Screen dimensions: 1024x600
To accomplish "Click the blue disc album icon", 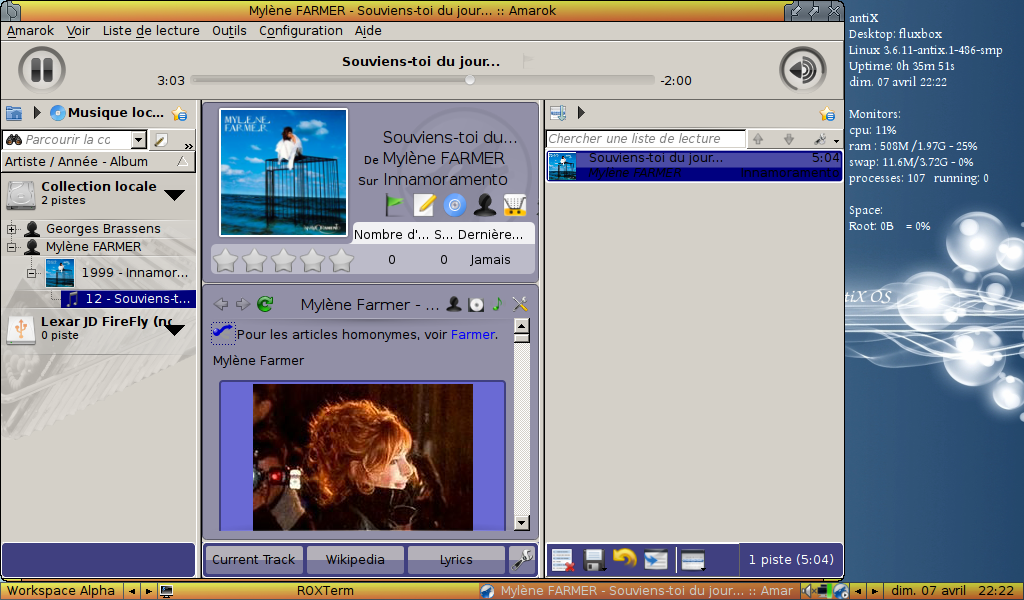I will point(455,205).
